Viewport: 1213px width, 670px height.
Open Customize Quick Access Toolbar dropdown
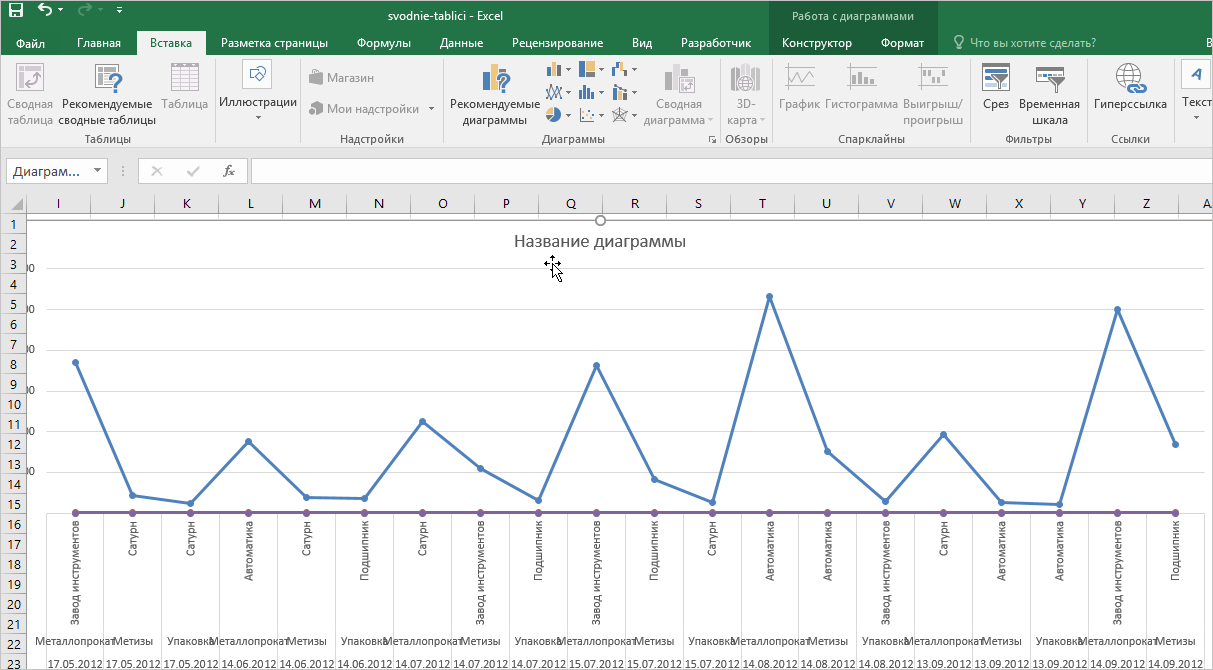pos(119,11)
